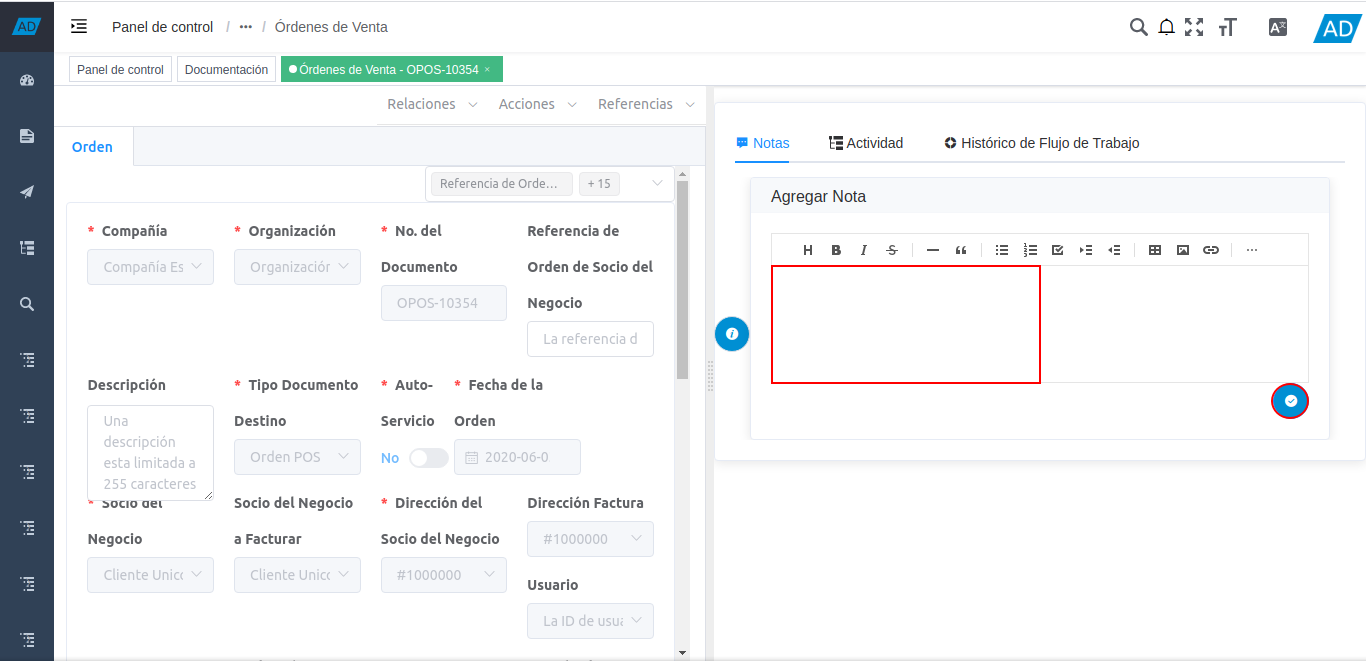The image size is (1366, 661).
Task: Click the Documentación button
Action: tap(226, 70)
